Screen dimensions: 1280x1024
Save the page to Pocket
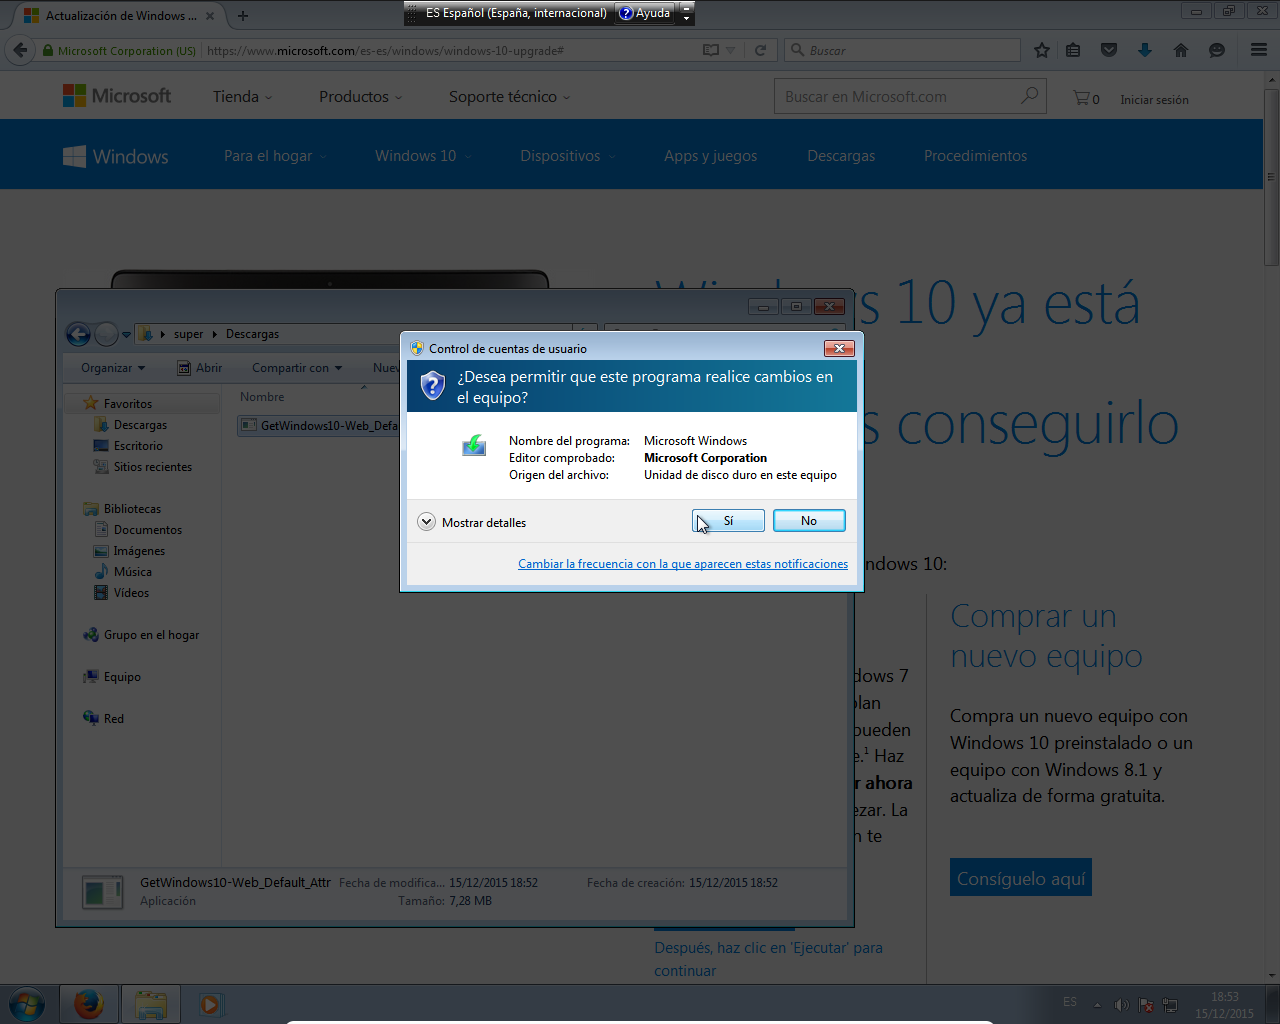1108,48
